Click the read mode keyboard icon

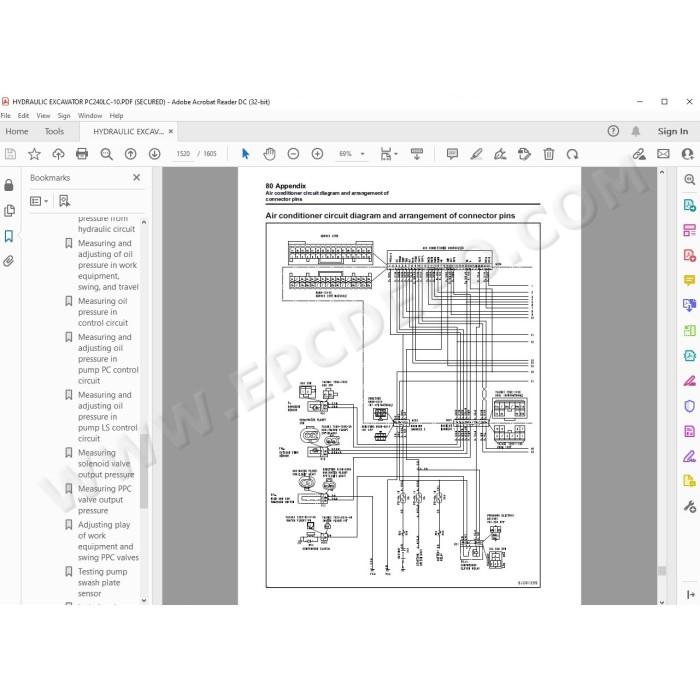click(417, 154)
